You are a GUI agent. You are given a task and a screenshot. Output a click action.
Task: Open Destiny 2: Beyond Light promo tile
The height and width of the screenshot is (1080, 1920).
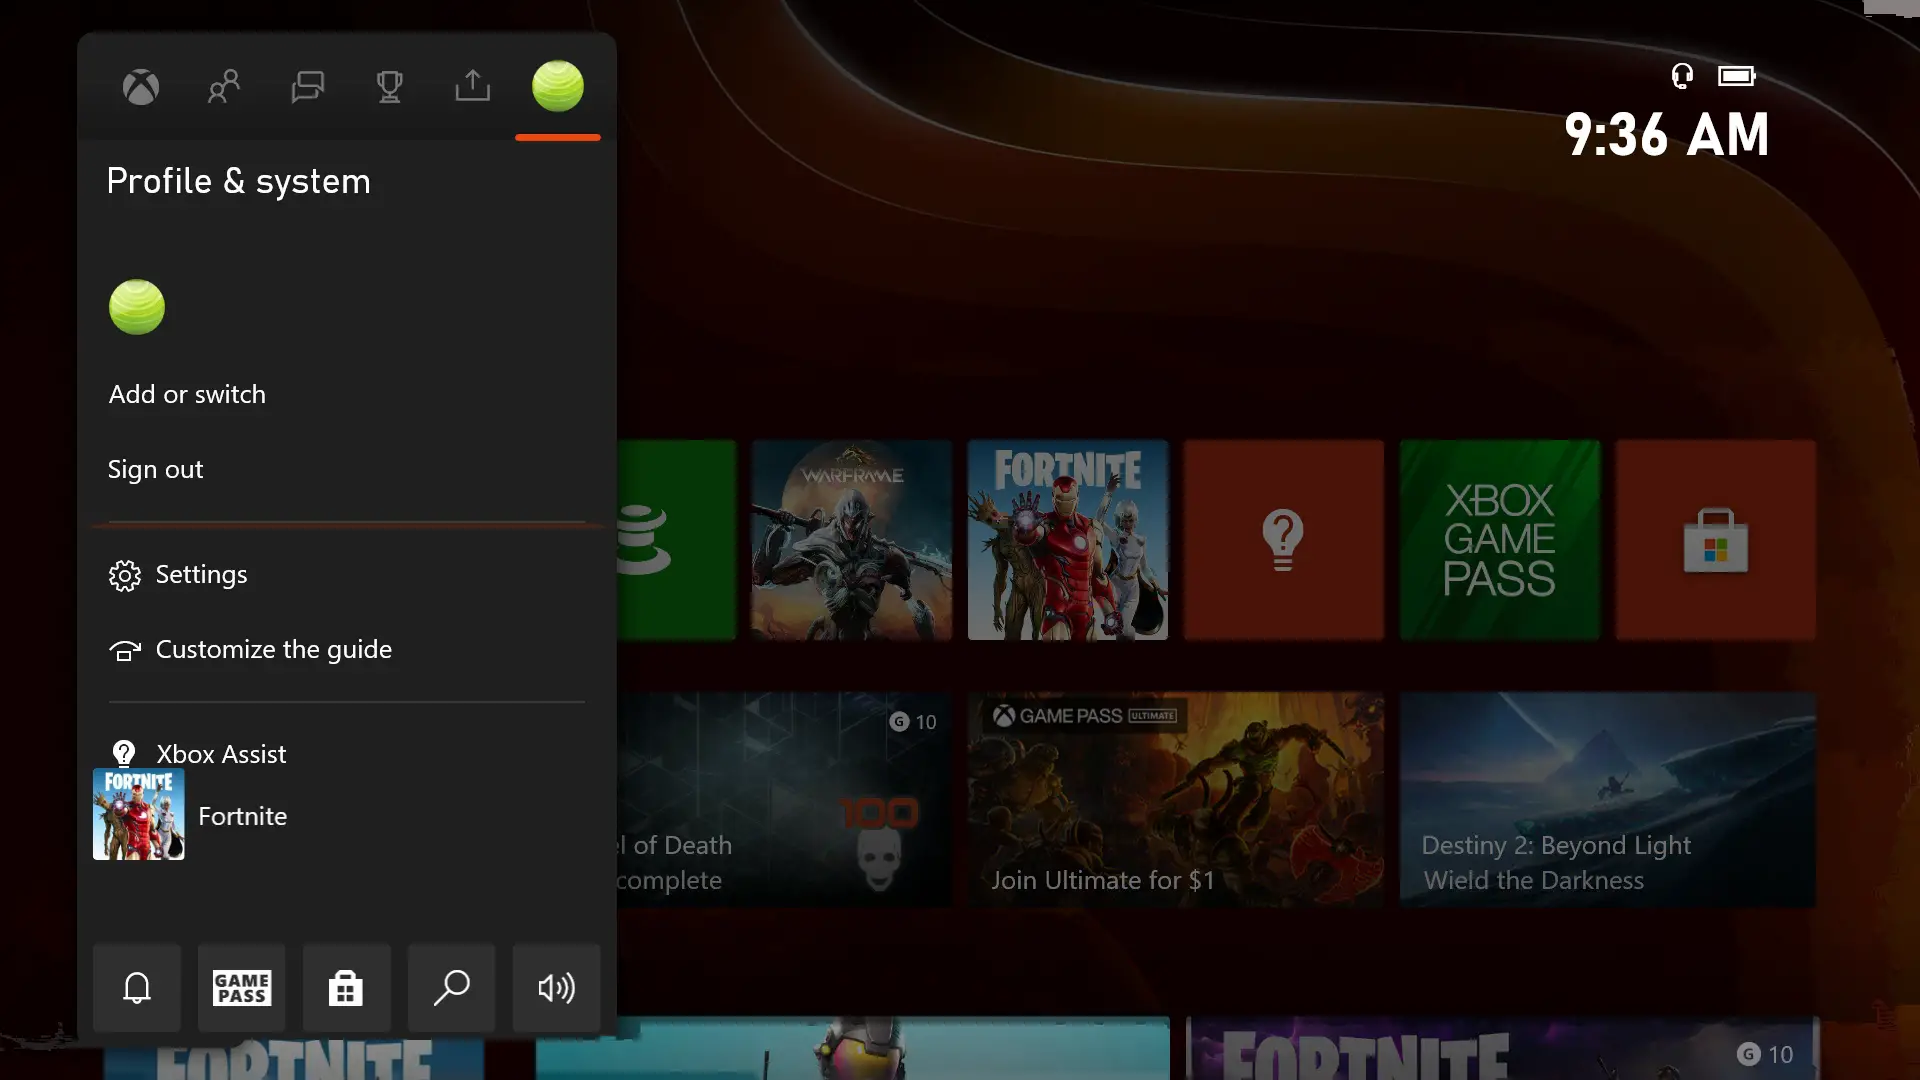click(1607, 800)
